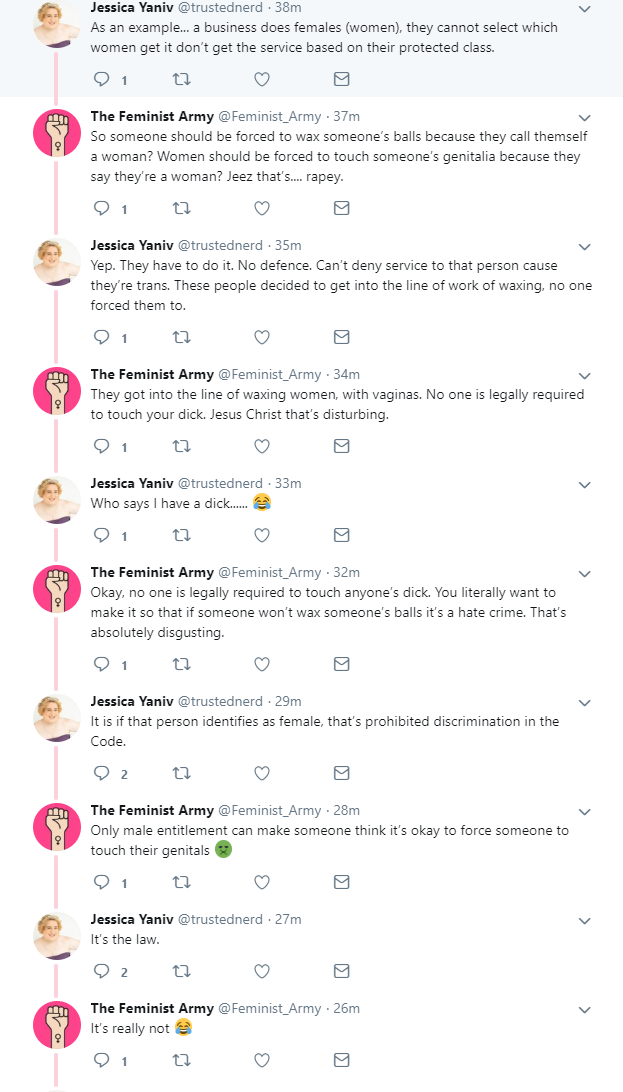The image size is (623, 1092).
Task: Open options caret on the 26m tweet
Action: (585, 1009)
